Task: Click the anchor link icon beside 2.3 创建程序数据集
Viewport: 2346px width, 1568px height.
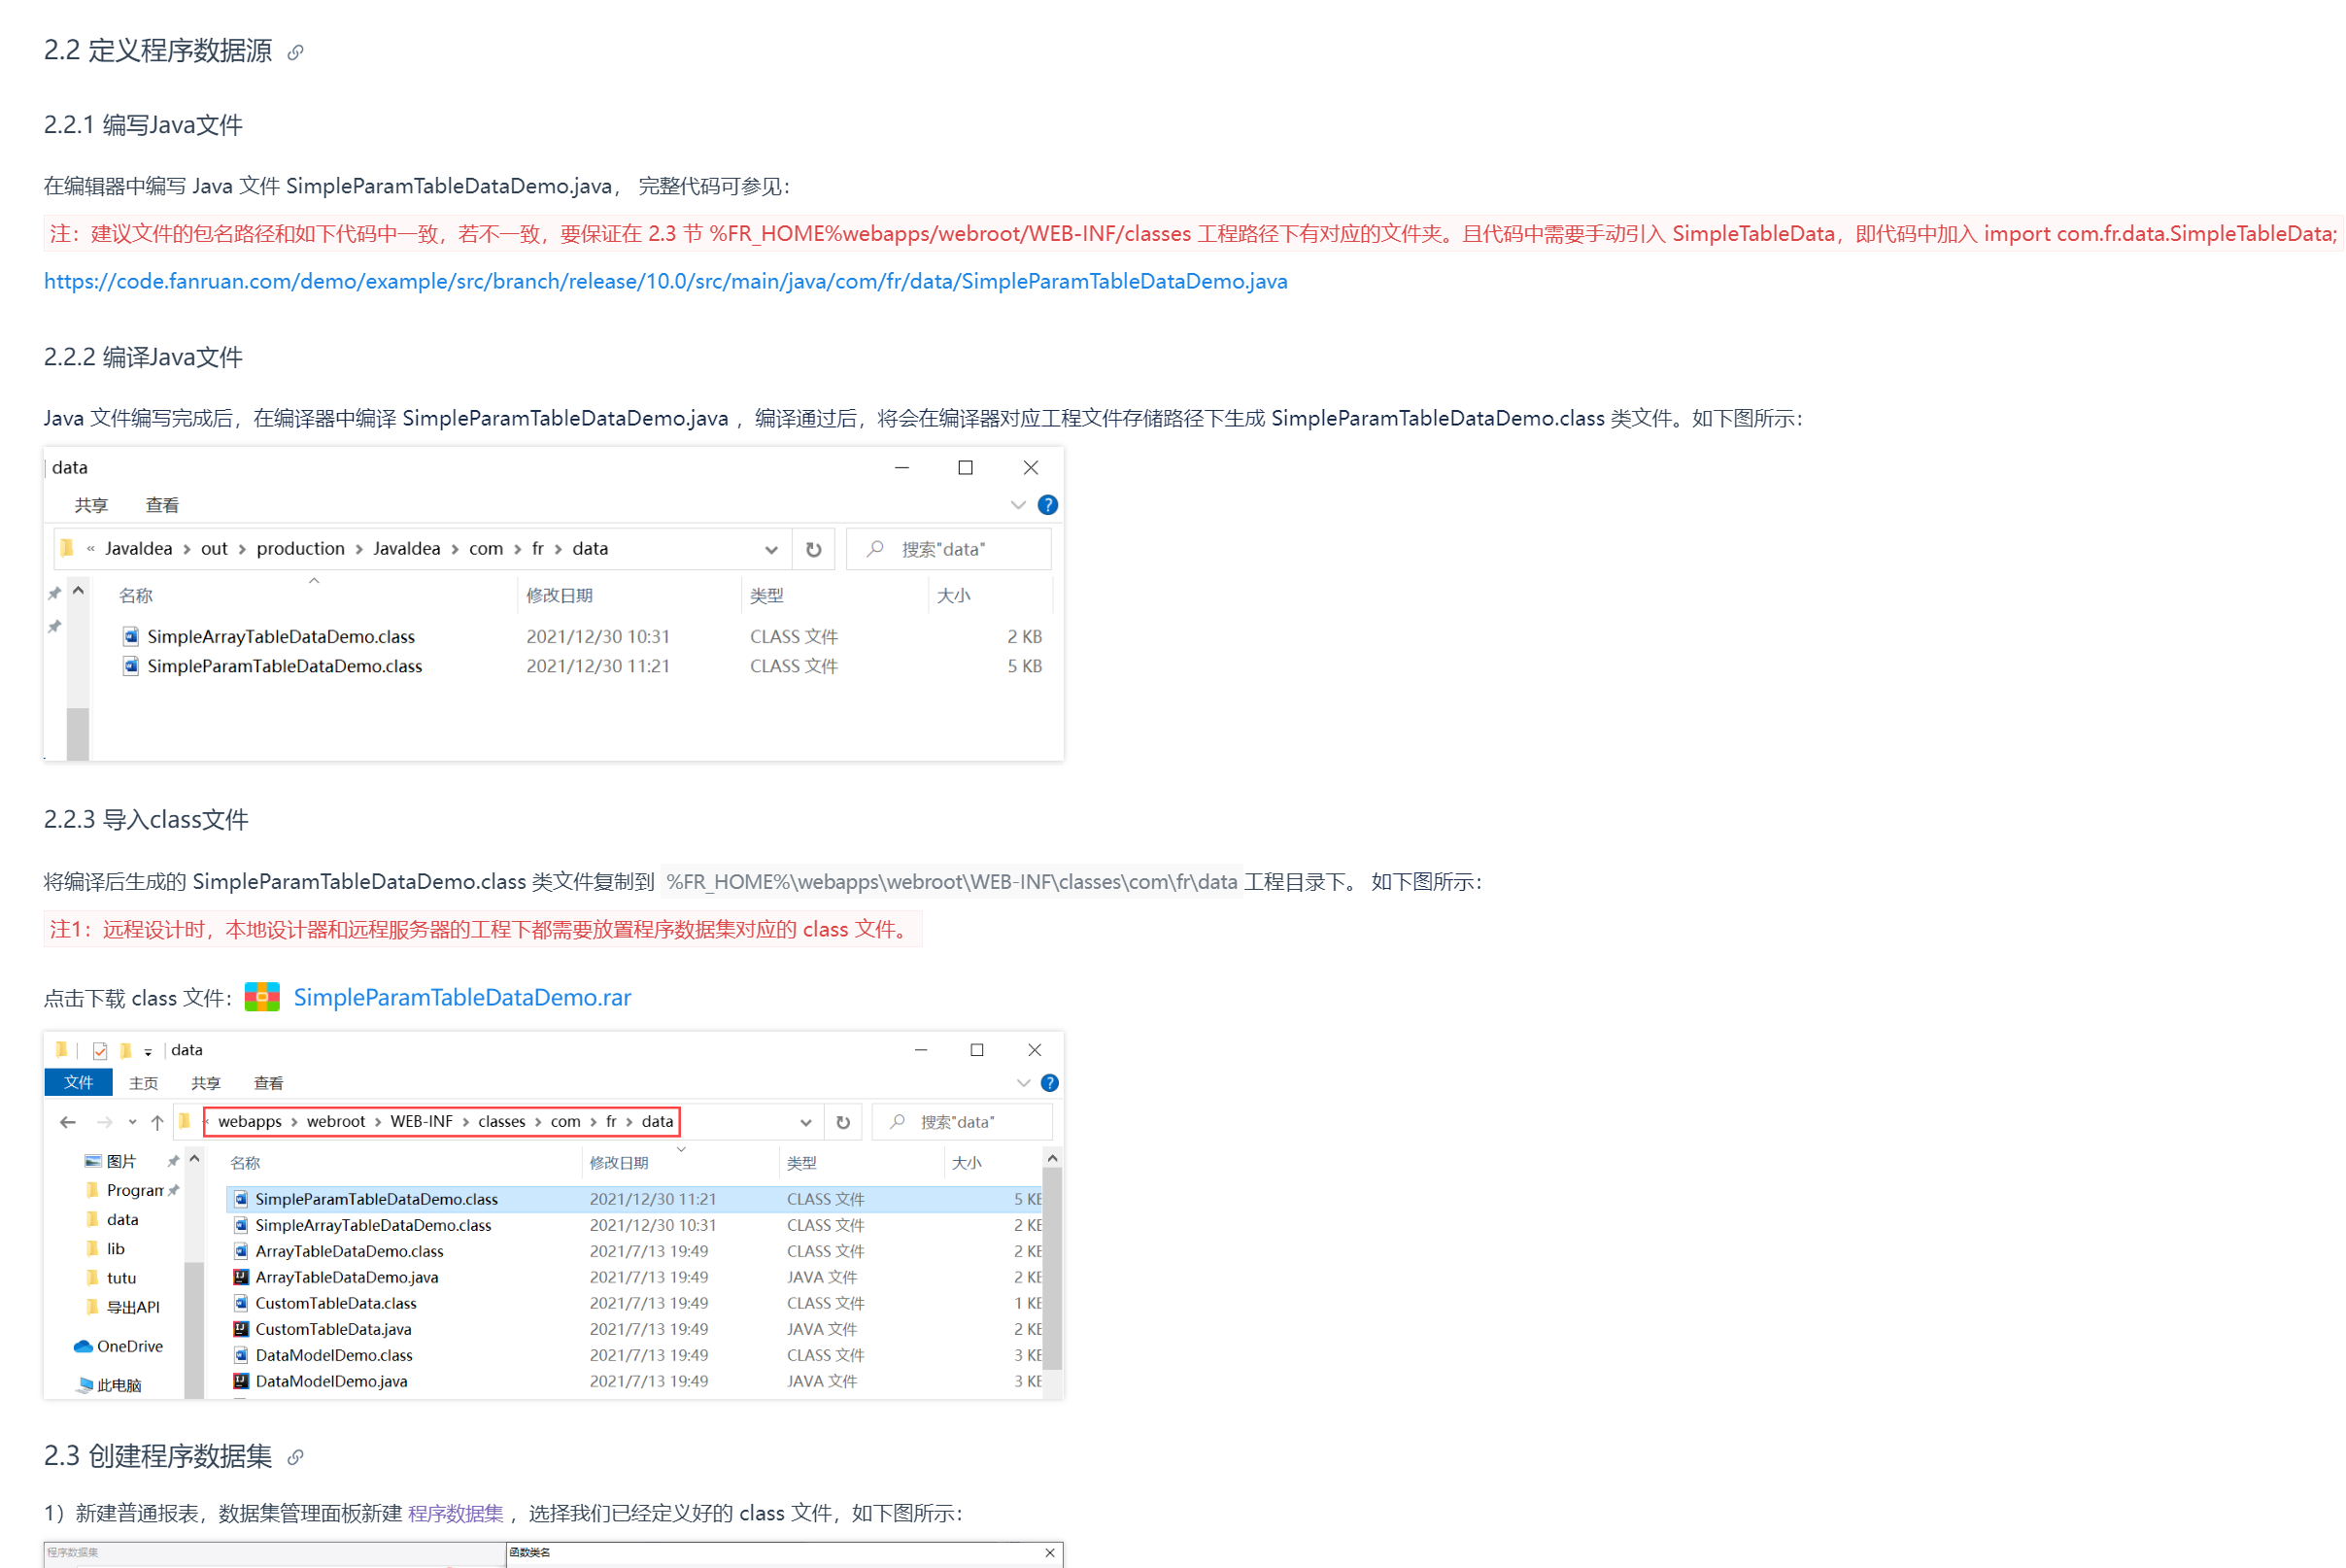Action: coord(295,1457)
